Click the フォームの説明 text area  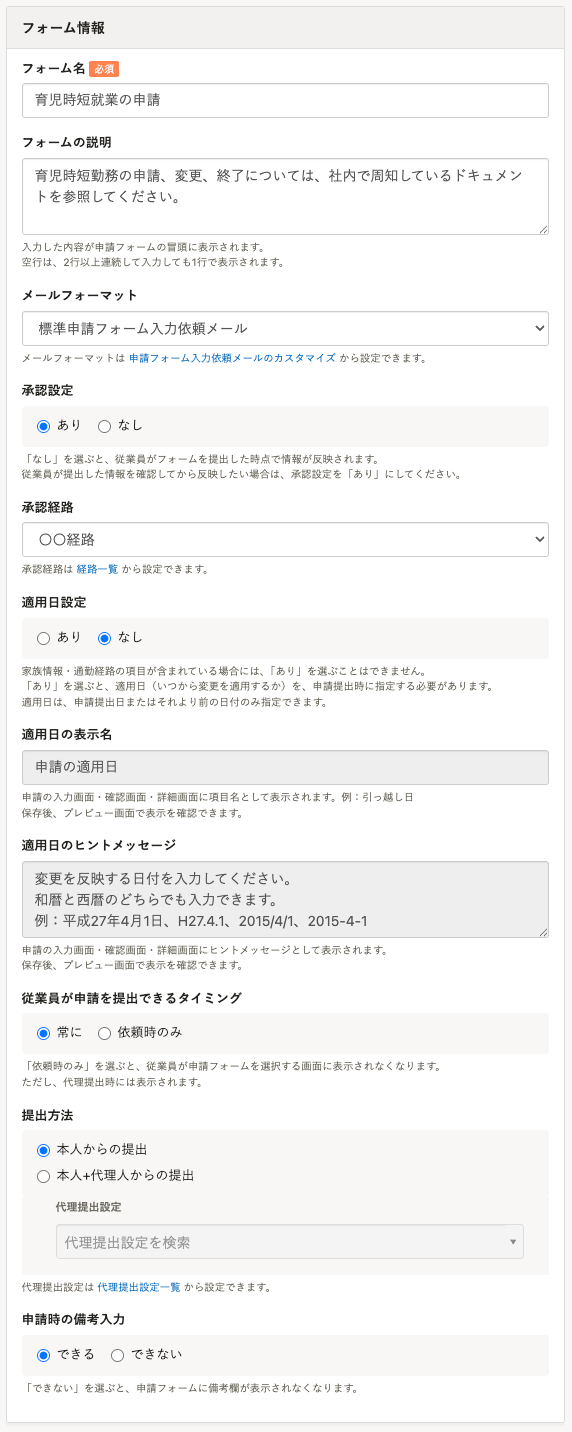click(285, 196)
